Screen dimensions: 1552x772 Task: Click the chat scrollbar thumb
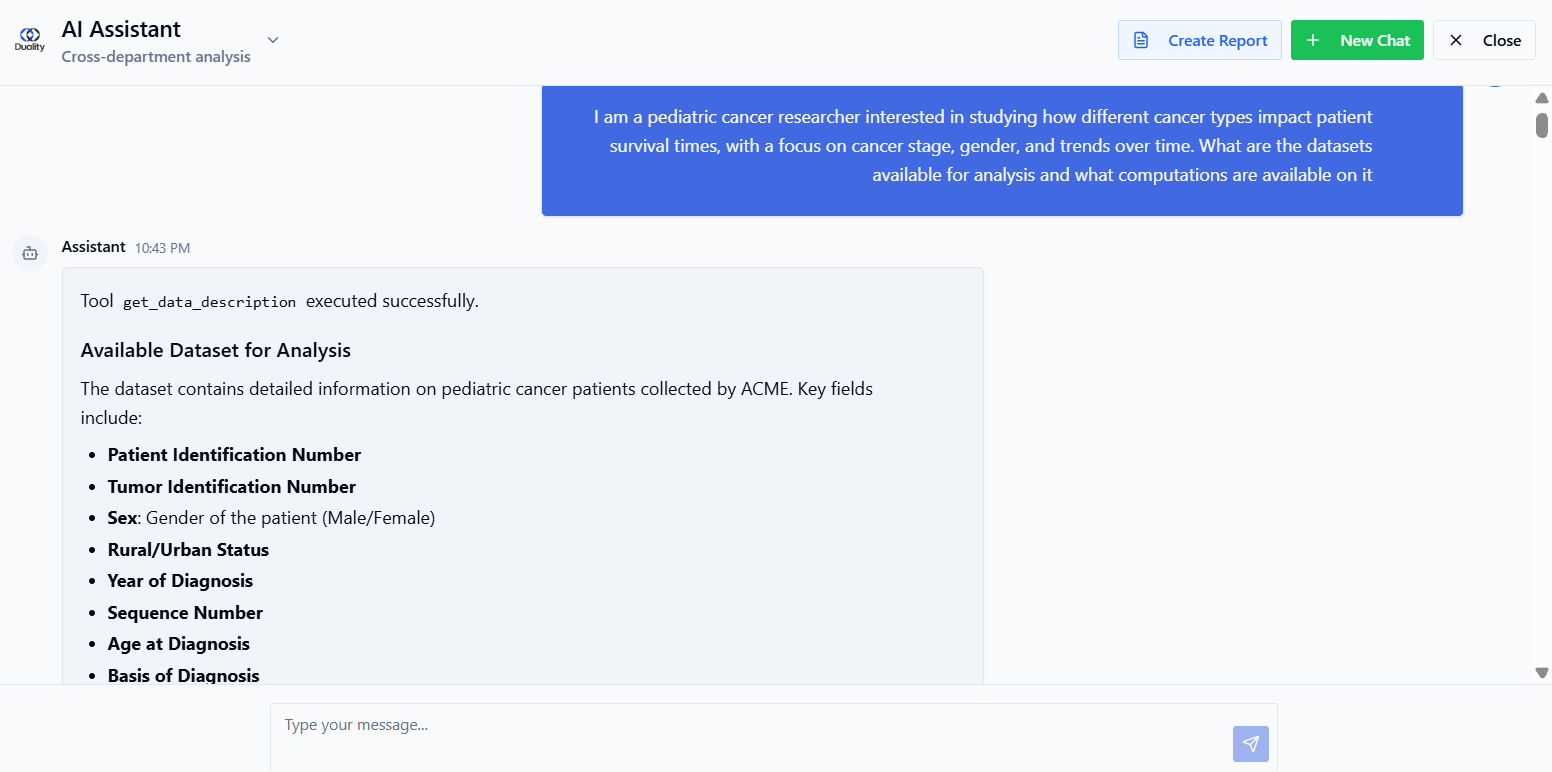click(1542, 125)
